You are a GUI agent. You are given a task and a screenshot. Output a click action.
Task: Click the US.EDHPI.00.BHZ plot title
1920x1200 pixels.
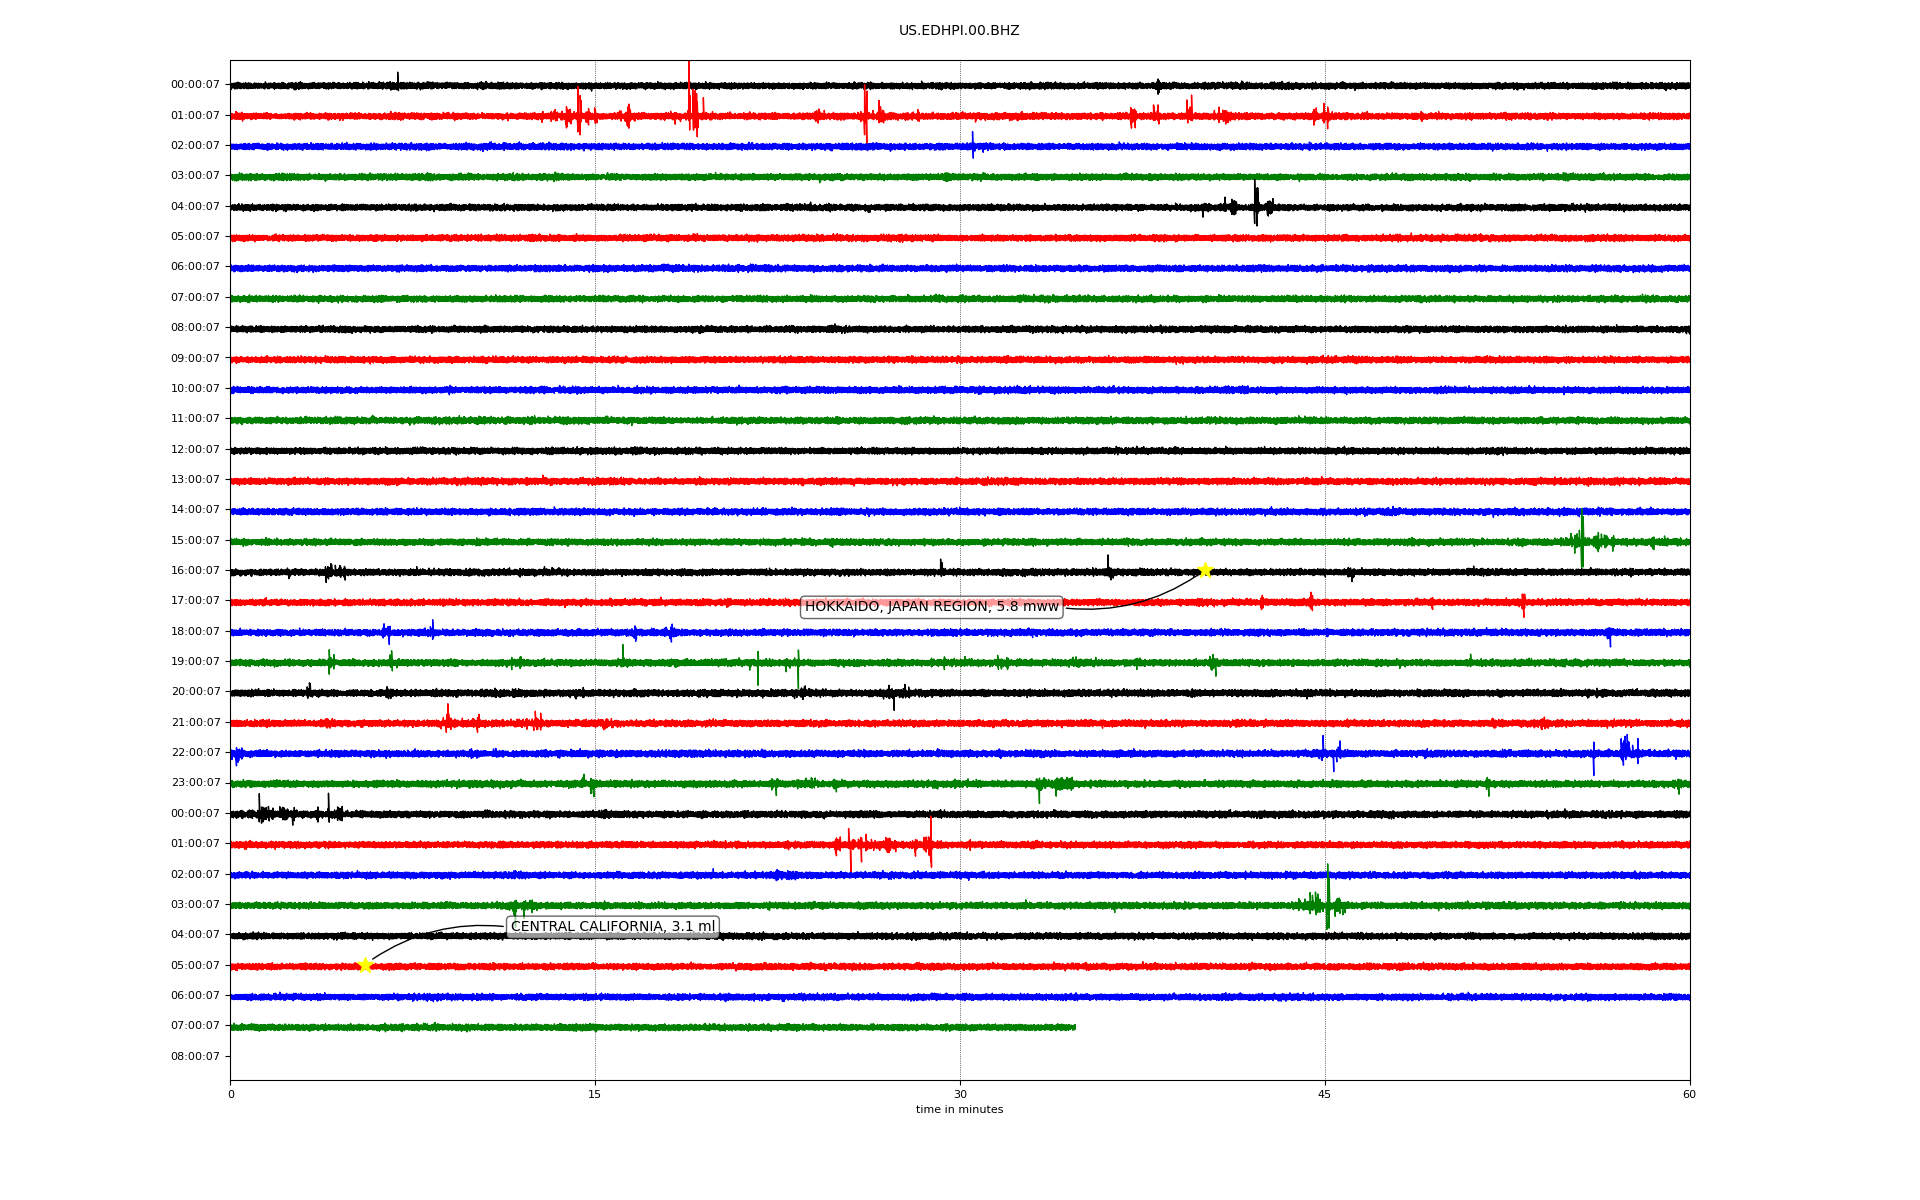coord(959,31)
